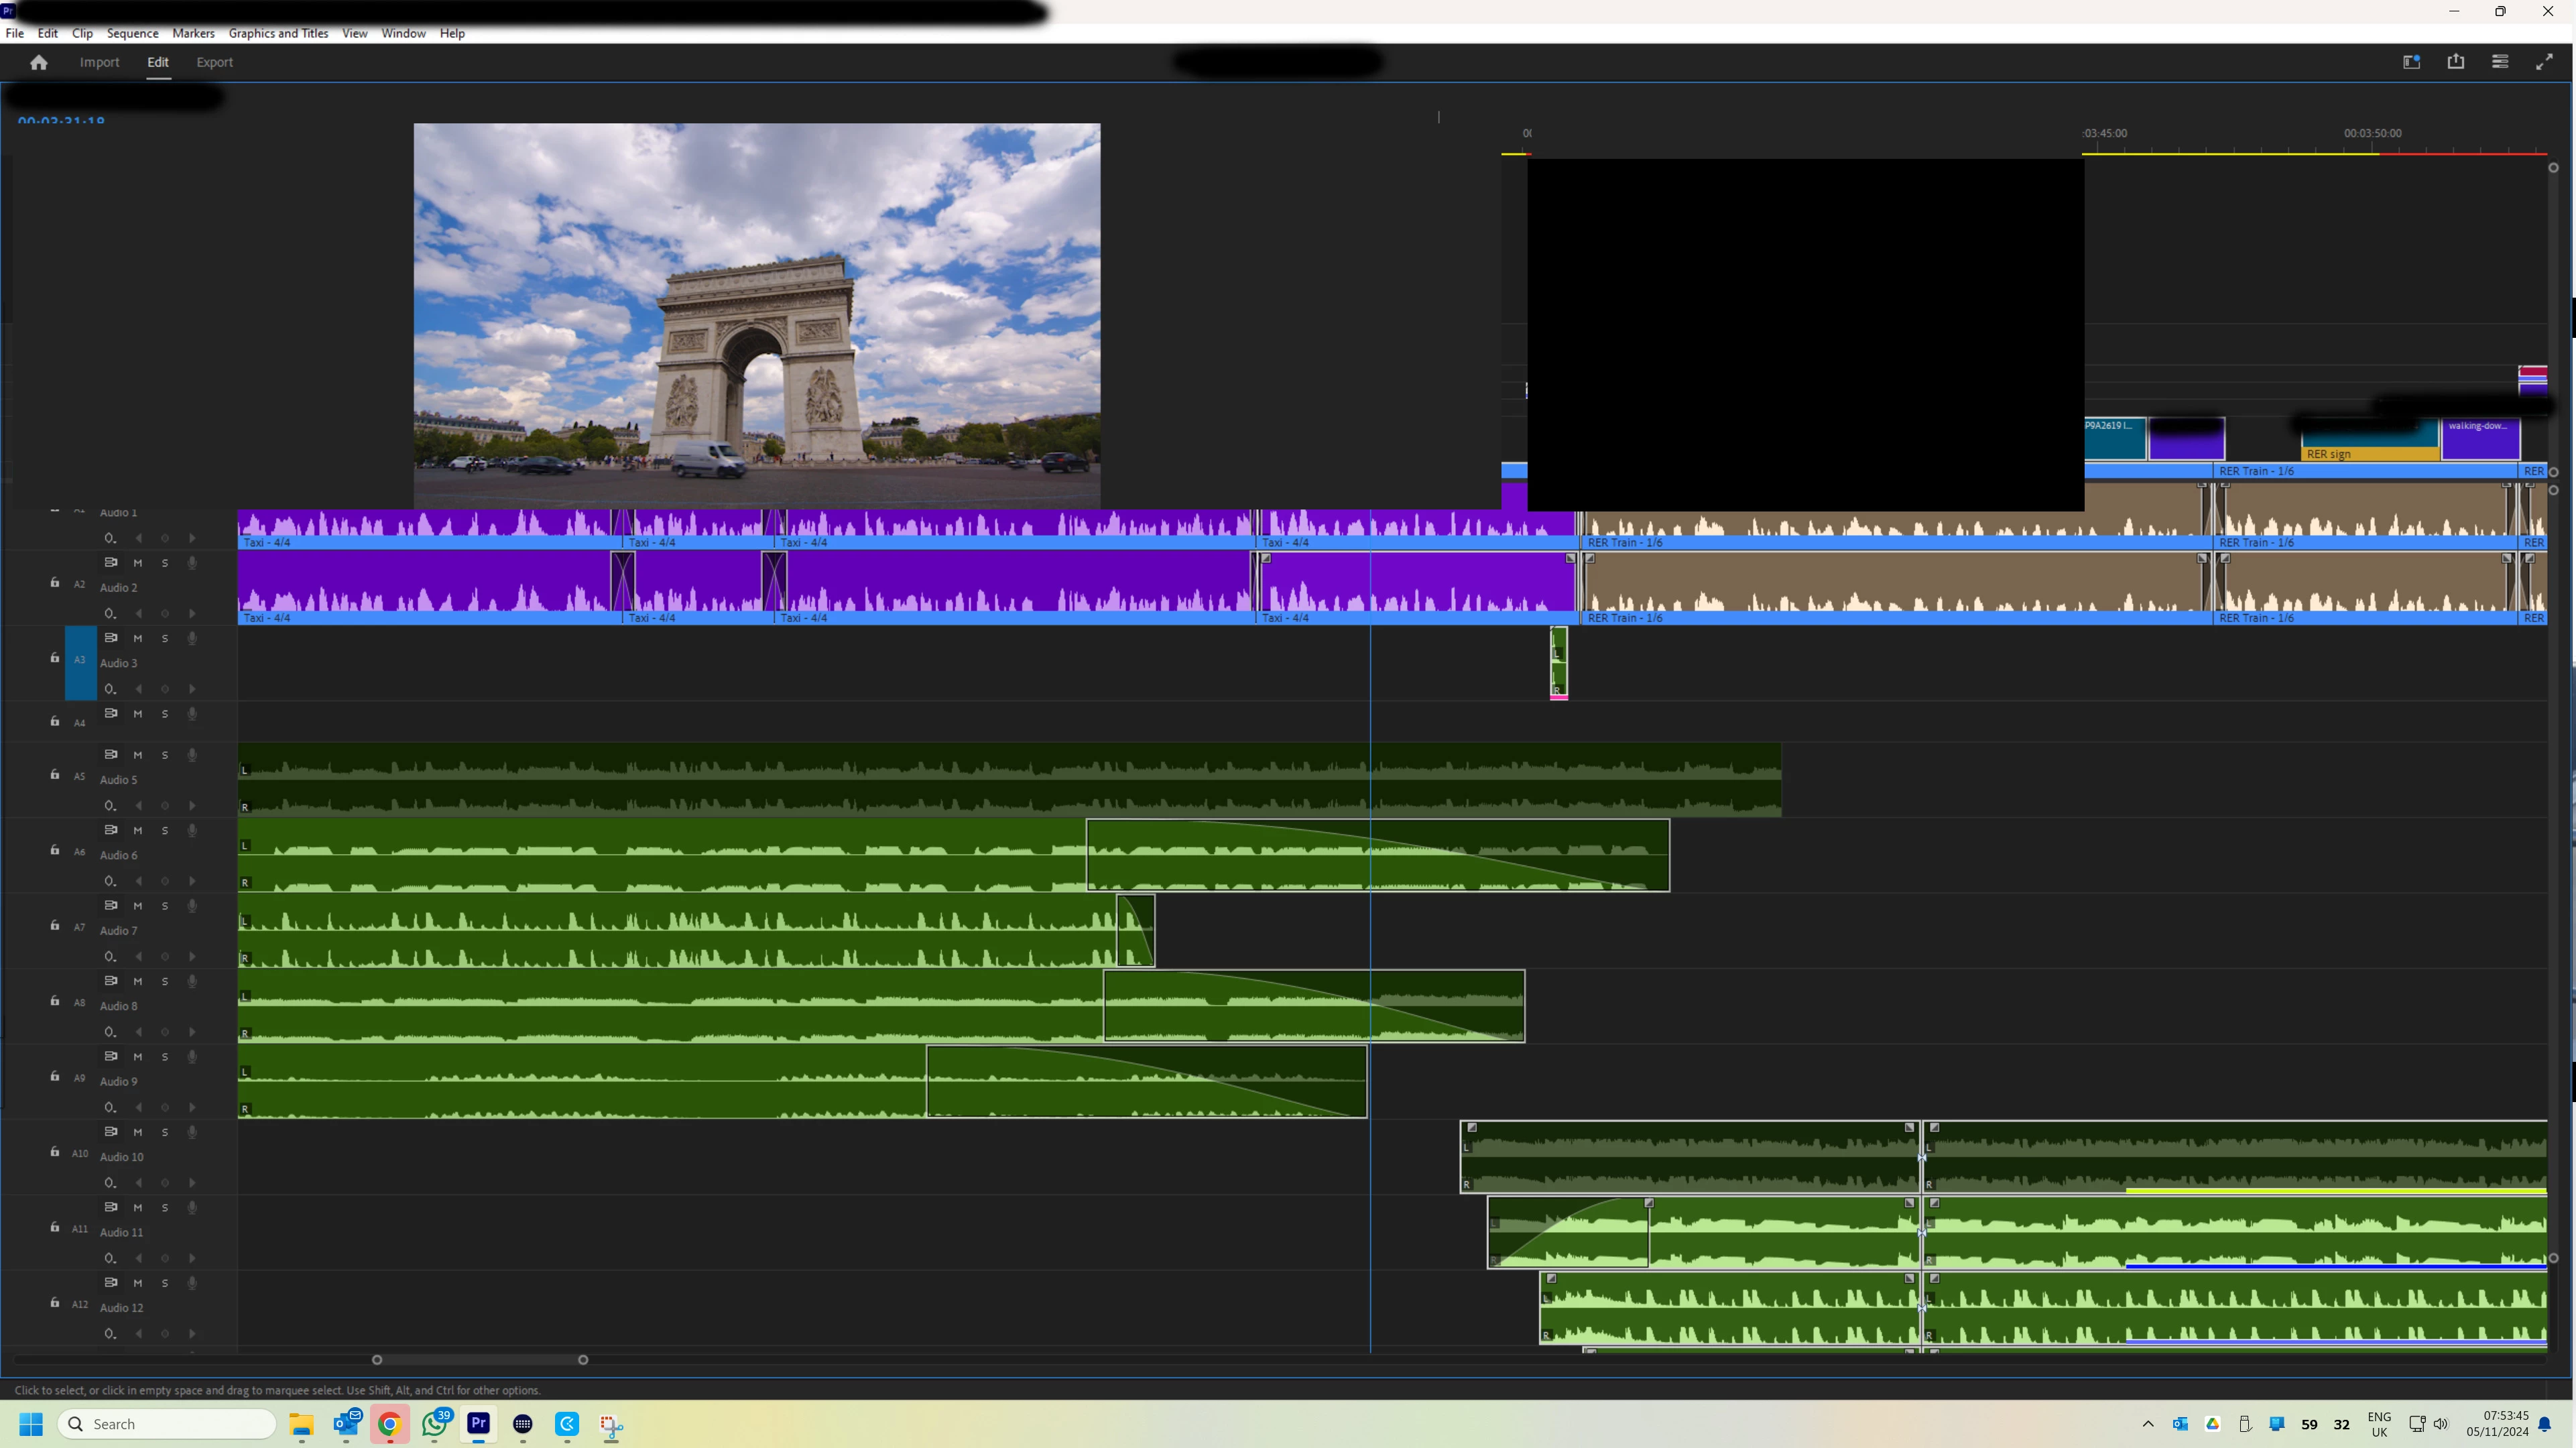Solo the Audio 7 track
Image resolution: width=2576 pixels, height=1448 pixels.
pyautogui.click(x=165, y=906)
